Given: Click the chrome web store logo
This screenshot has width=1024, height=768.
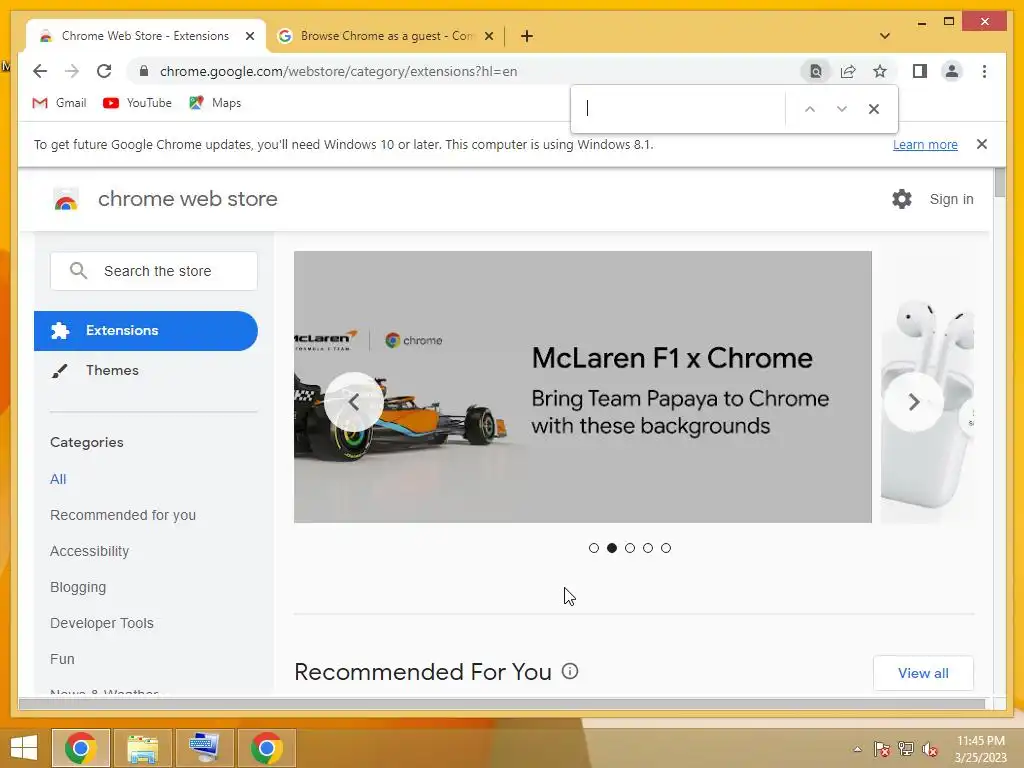Looking at the screenshot, I should [x=165, y=199].
